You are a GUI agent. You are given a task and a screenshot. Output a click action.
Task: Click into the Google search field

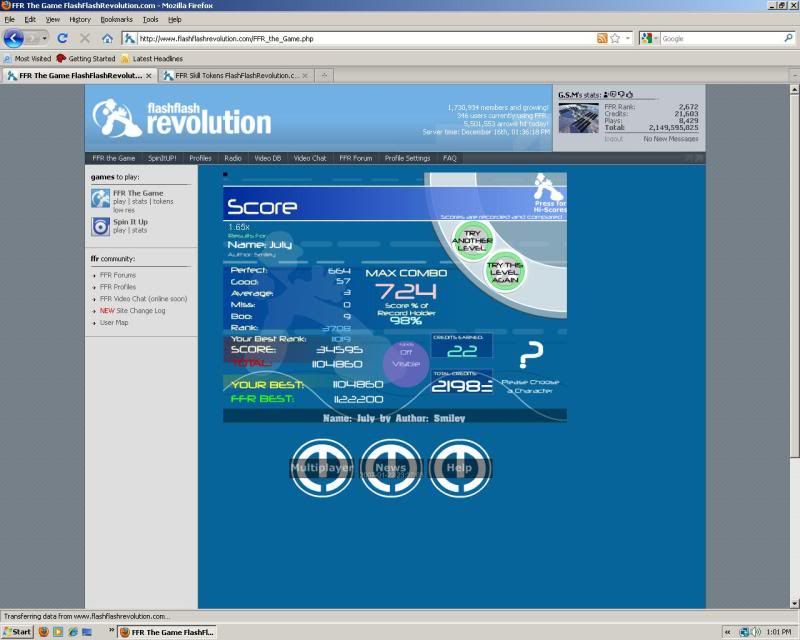click(x=721, y=38)
